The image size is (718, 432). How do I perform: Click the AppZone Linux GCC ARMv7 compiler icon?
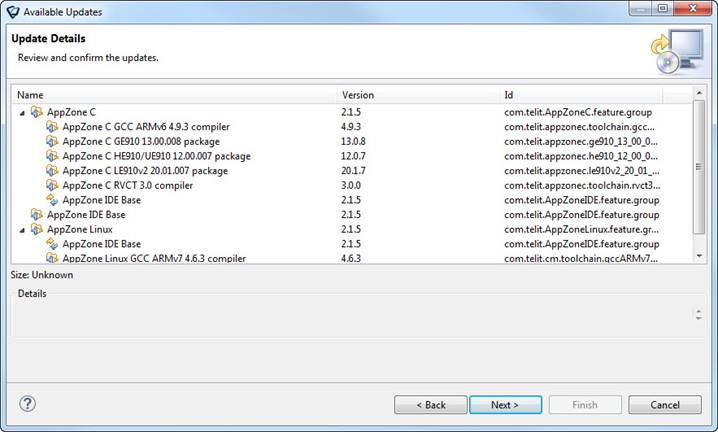pyautogui.click(x=52, y=258)
